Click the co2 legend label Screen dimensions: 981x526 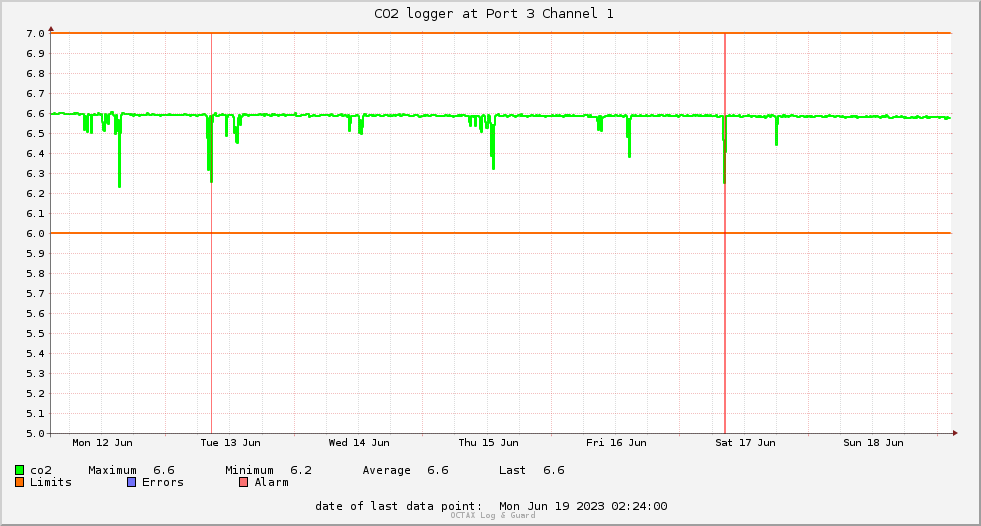[x=41, y=470]
